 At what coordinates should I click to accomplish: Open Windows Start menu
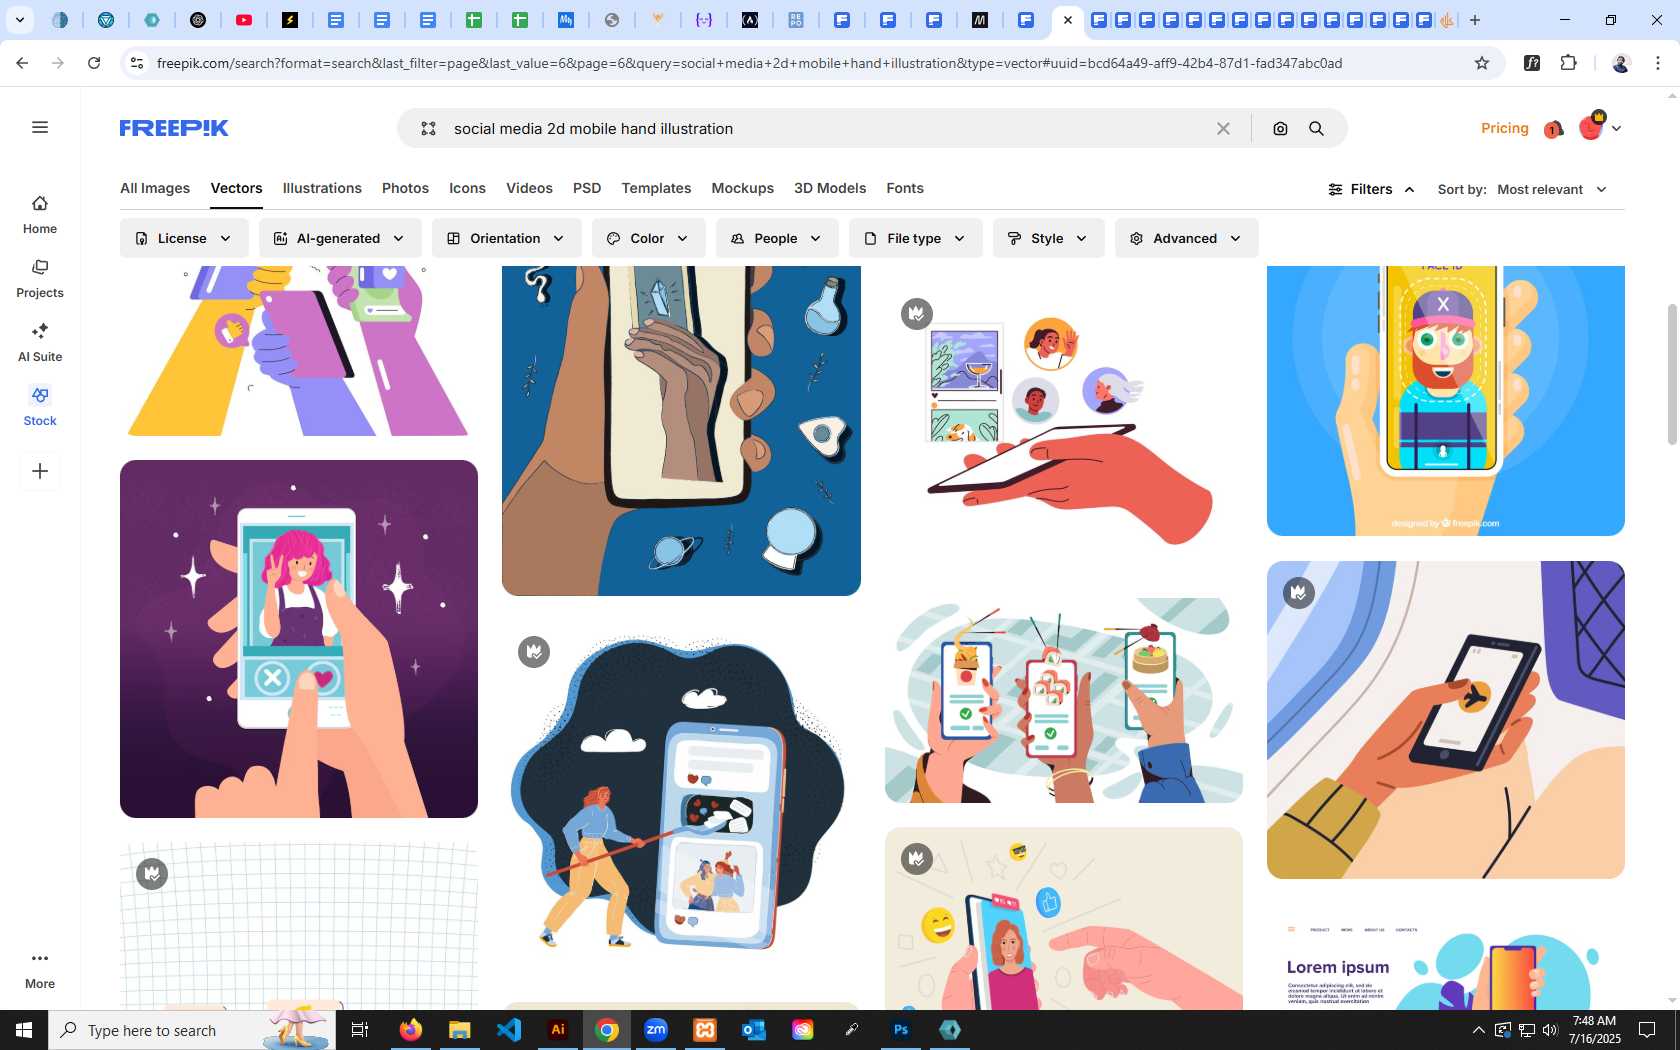(24, 1030)
